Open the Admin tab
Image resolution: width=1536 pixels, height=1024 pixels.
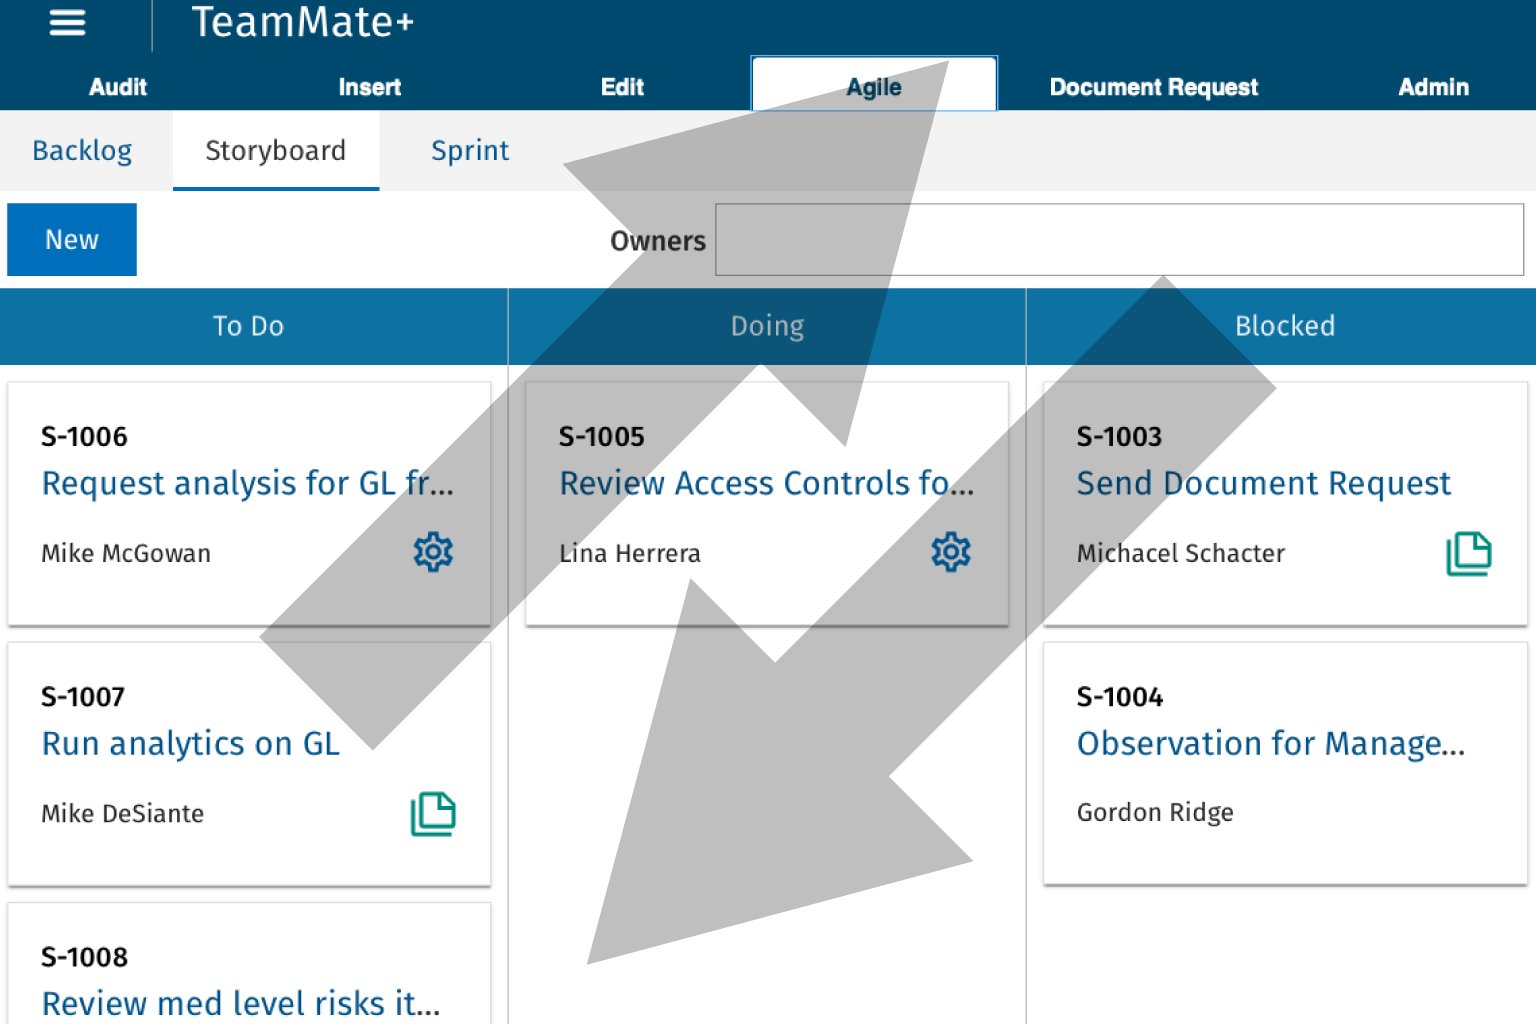(1433, 87)
